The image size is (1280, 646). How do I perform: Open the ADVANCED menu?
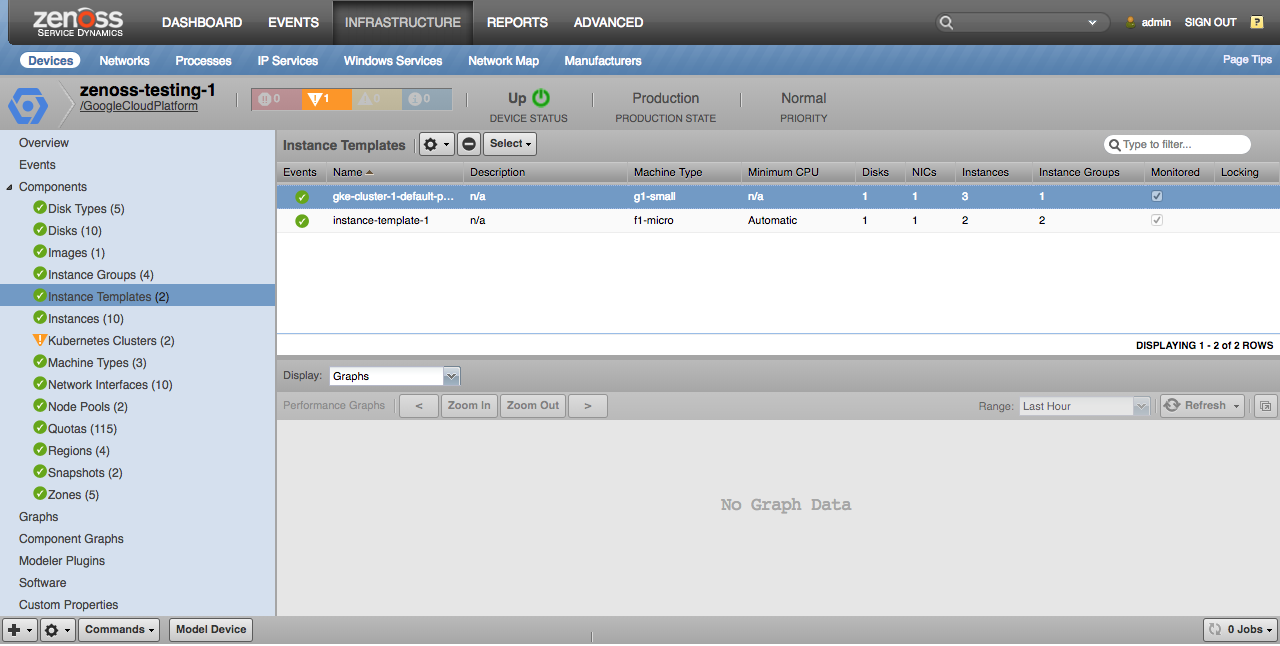(608, 22)
